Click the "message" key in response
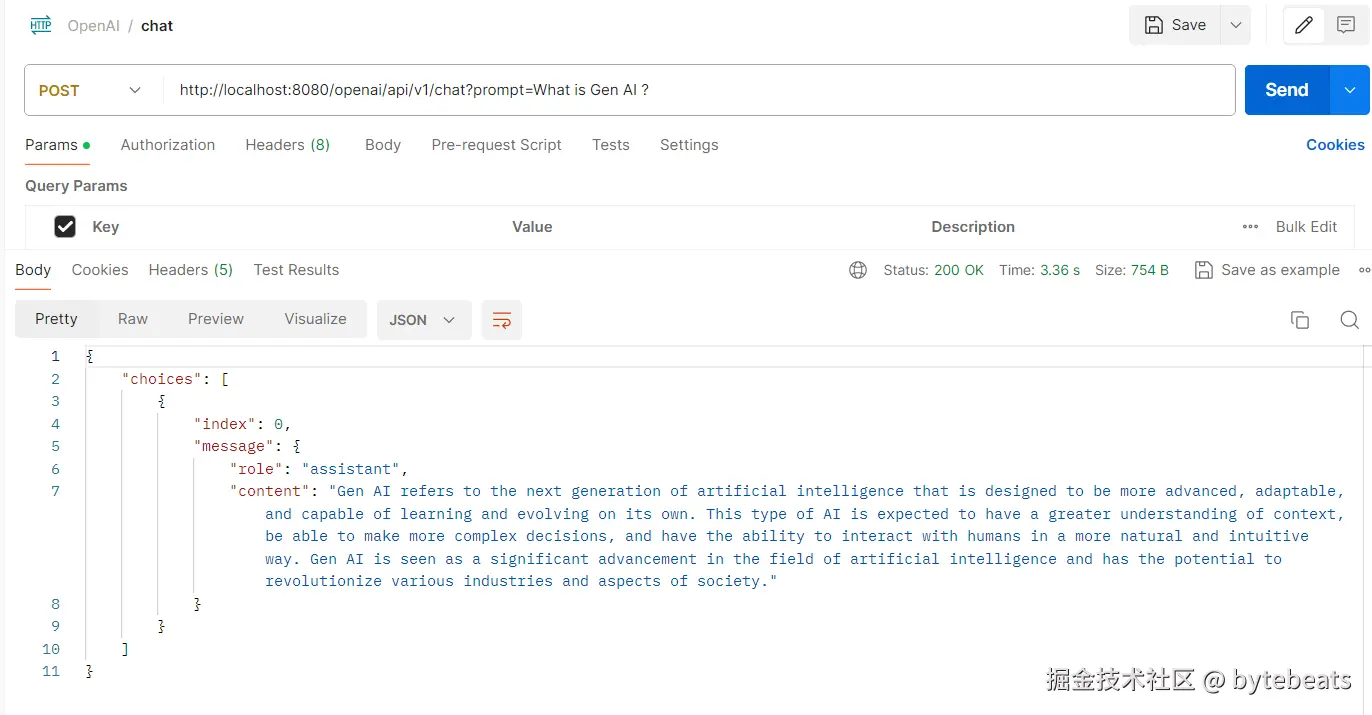 [x=234, y=446]
